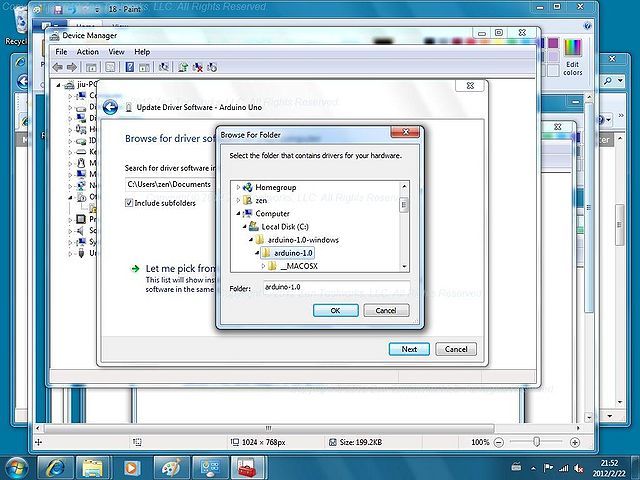The height and width of the screenshot is (480, 640).
Task: Click the Local Disk (C:) drive icon
Action: click(x=254, y=226)
